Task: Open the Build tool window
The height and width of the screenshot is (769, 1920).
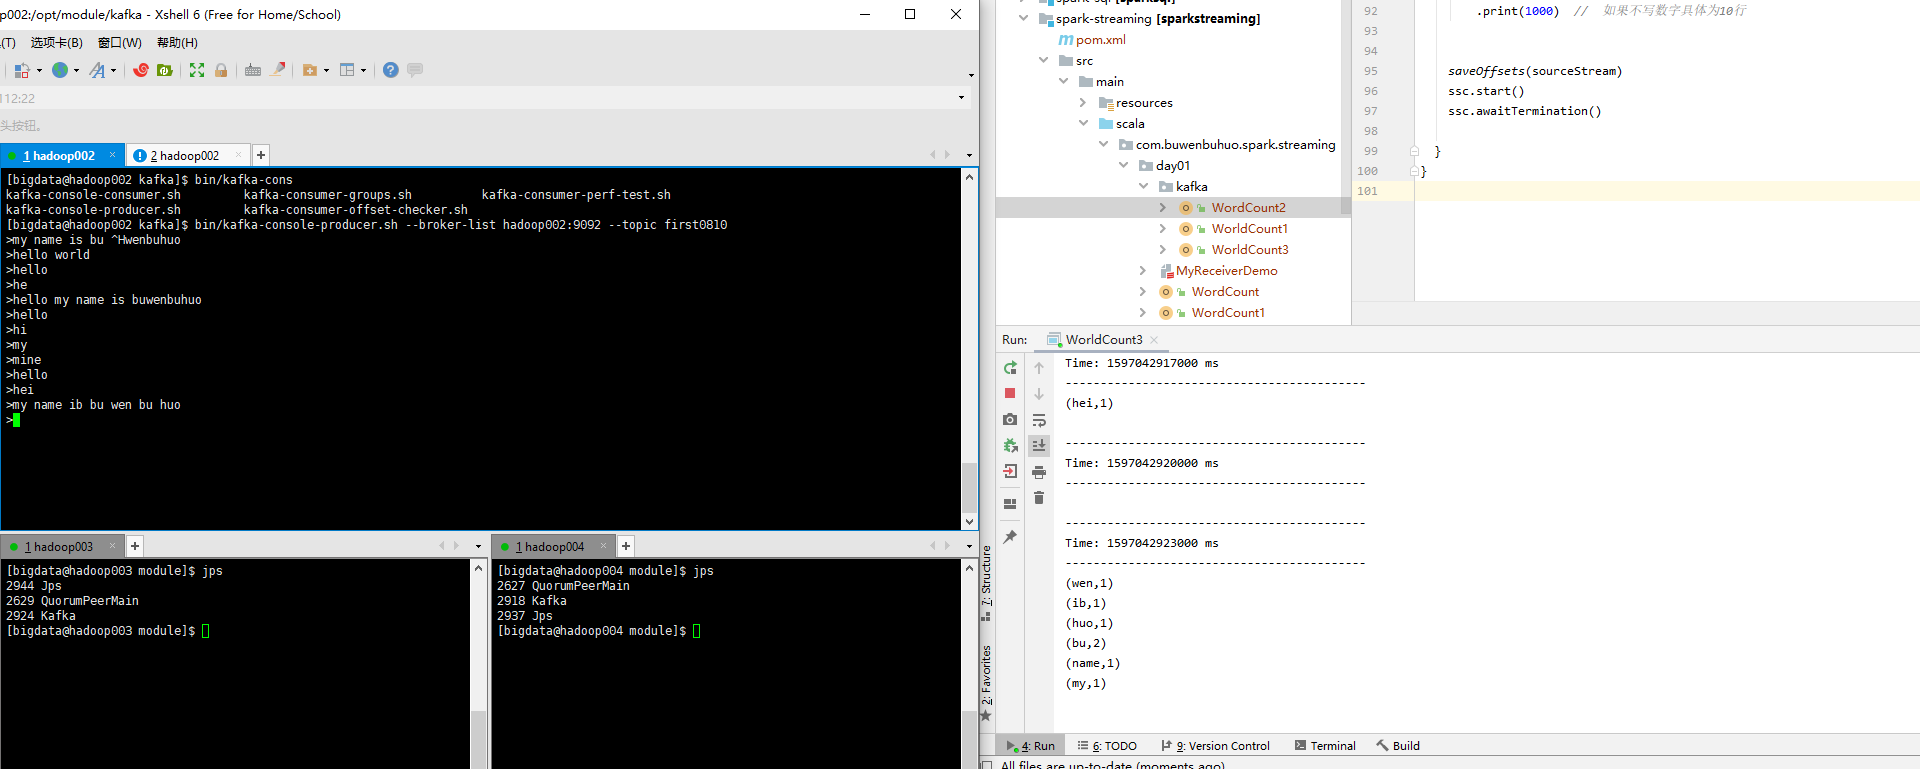Action: coord(1398,746)
